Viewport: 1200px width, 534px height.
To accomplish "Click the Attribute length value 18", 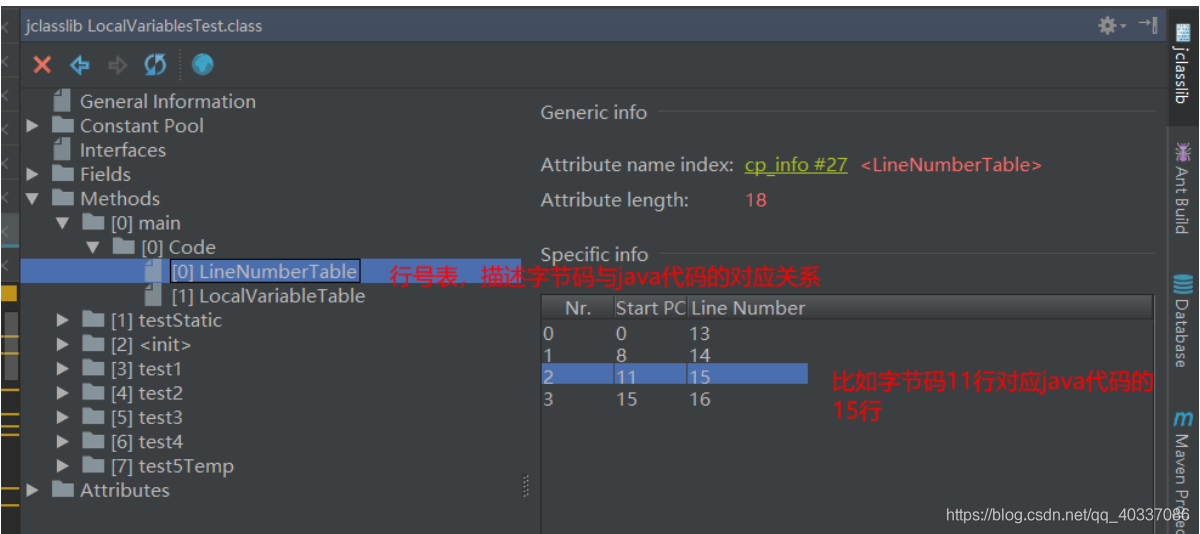I will 756,200.
